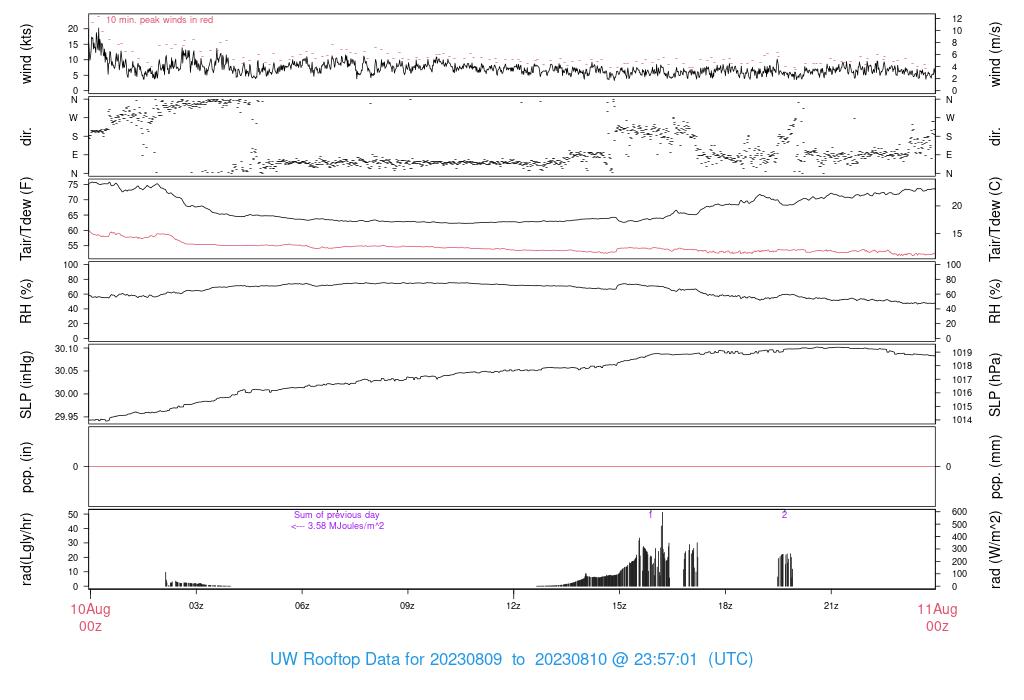Click the 'pcp. (in)' axis label
This screenshot has height=700, width=1024.
[x=26, y=467]
